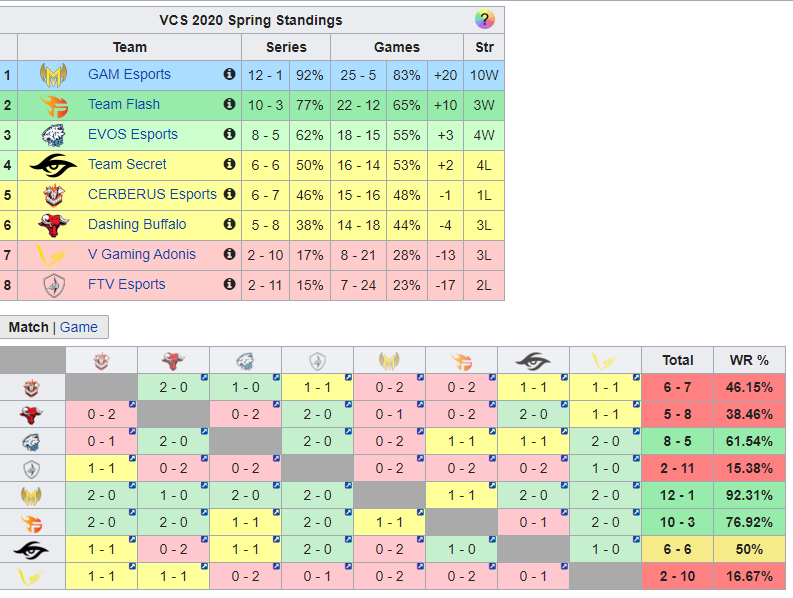Screen dimensions: 793x598
Task: Click the Team Flash logo in standings
Action: pyautogui.click(x=53, y=105)
